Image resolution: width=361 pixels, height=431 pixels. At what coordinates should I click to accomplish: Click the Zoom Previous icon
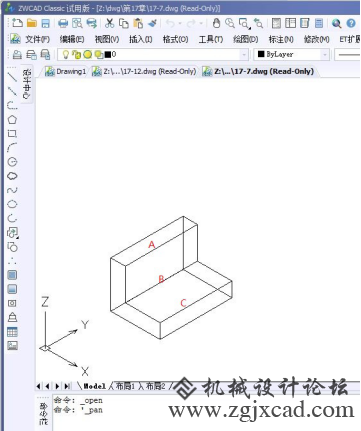pos(258,23)
